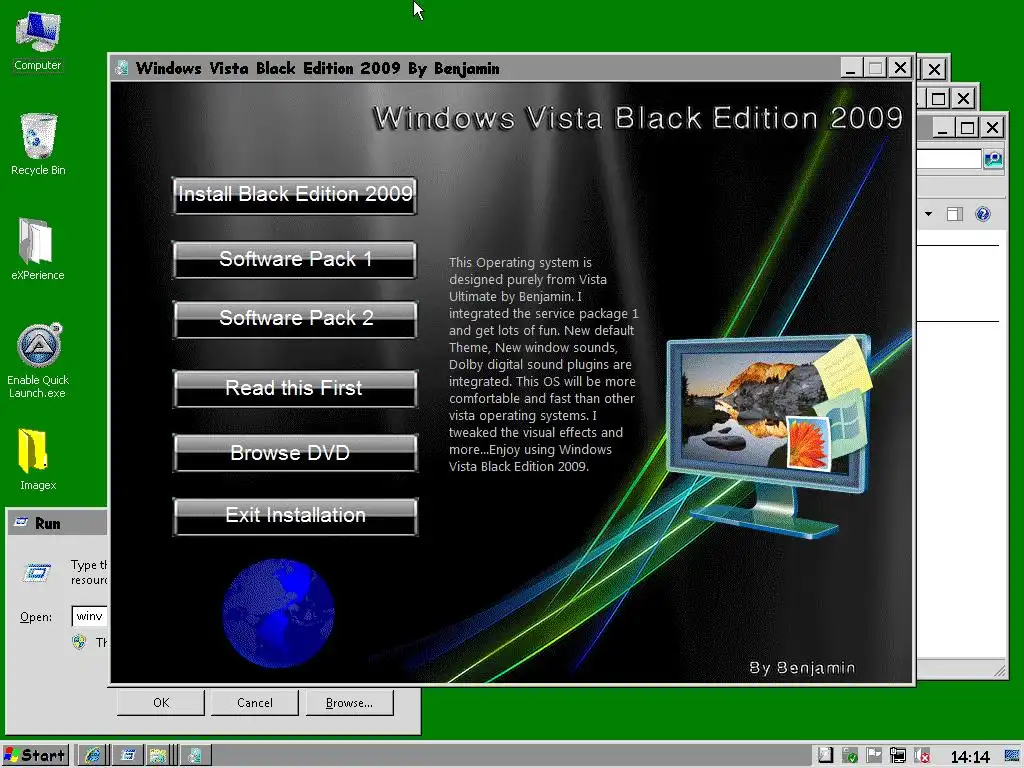Click the Run dialog title icon

21,522
